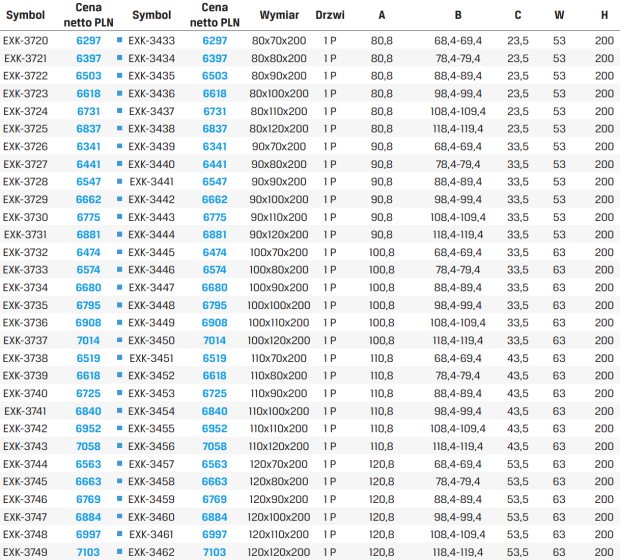The height and width of the screenshot is (560, 620).
Task: Select symbol EXK-3735
Action: (25, 306)
